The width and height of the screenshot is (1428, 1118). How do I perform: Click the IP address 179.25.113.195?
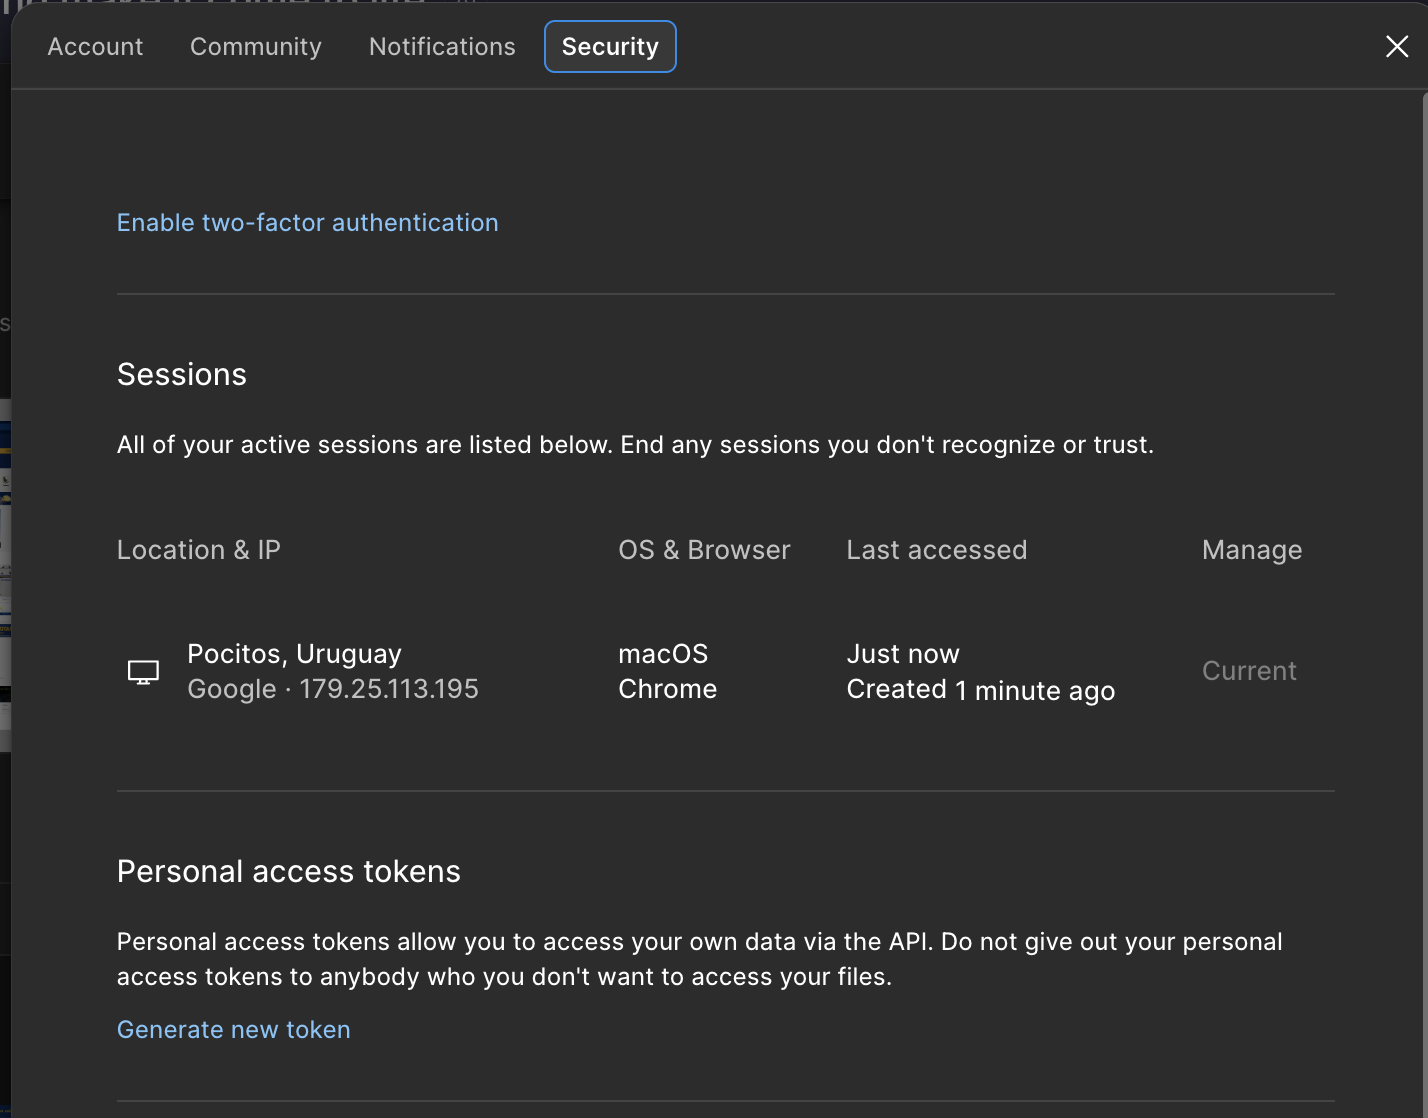pyautogui.click(x=389, y=689)
